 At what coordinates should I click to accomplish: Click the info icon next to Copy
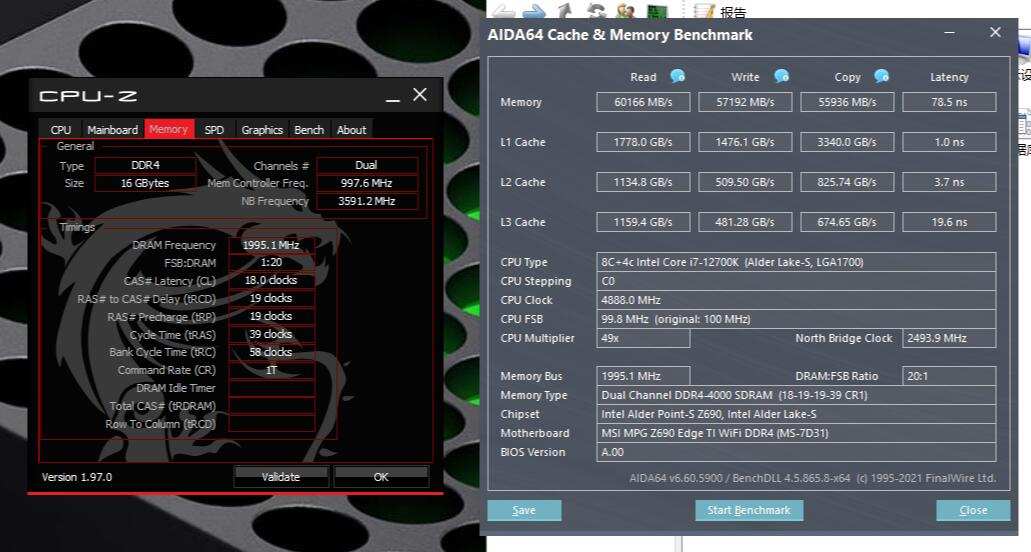[882, 76]
